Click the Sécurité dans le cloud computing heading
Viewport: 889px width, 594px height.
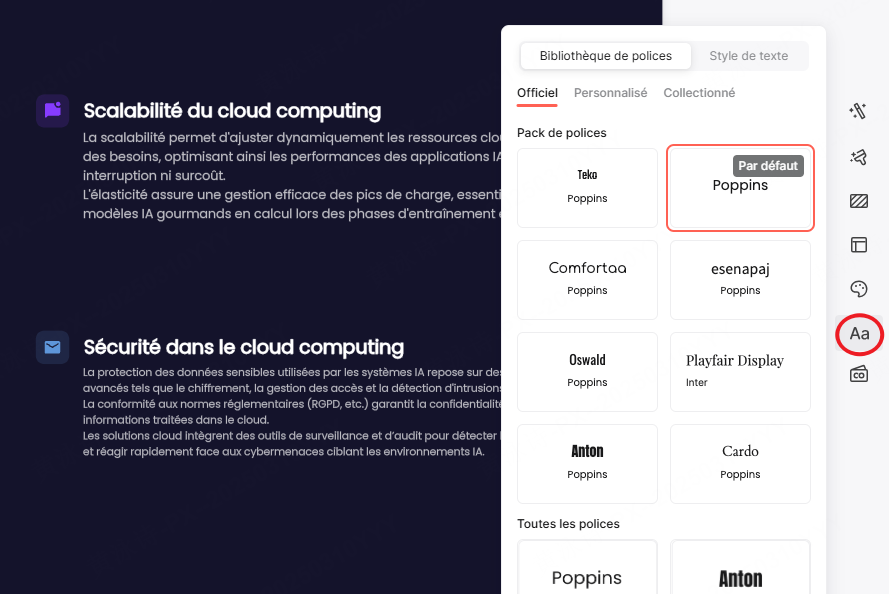pyautogui.click(x=244, y=347)
